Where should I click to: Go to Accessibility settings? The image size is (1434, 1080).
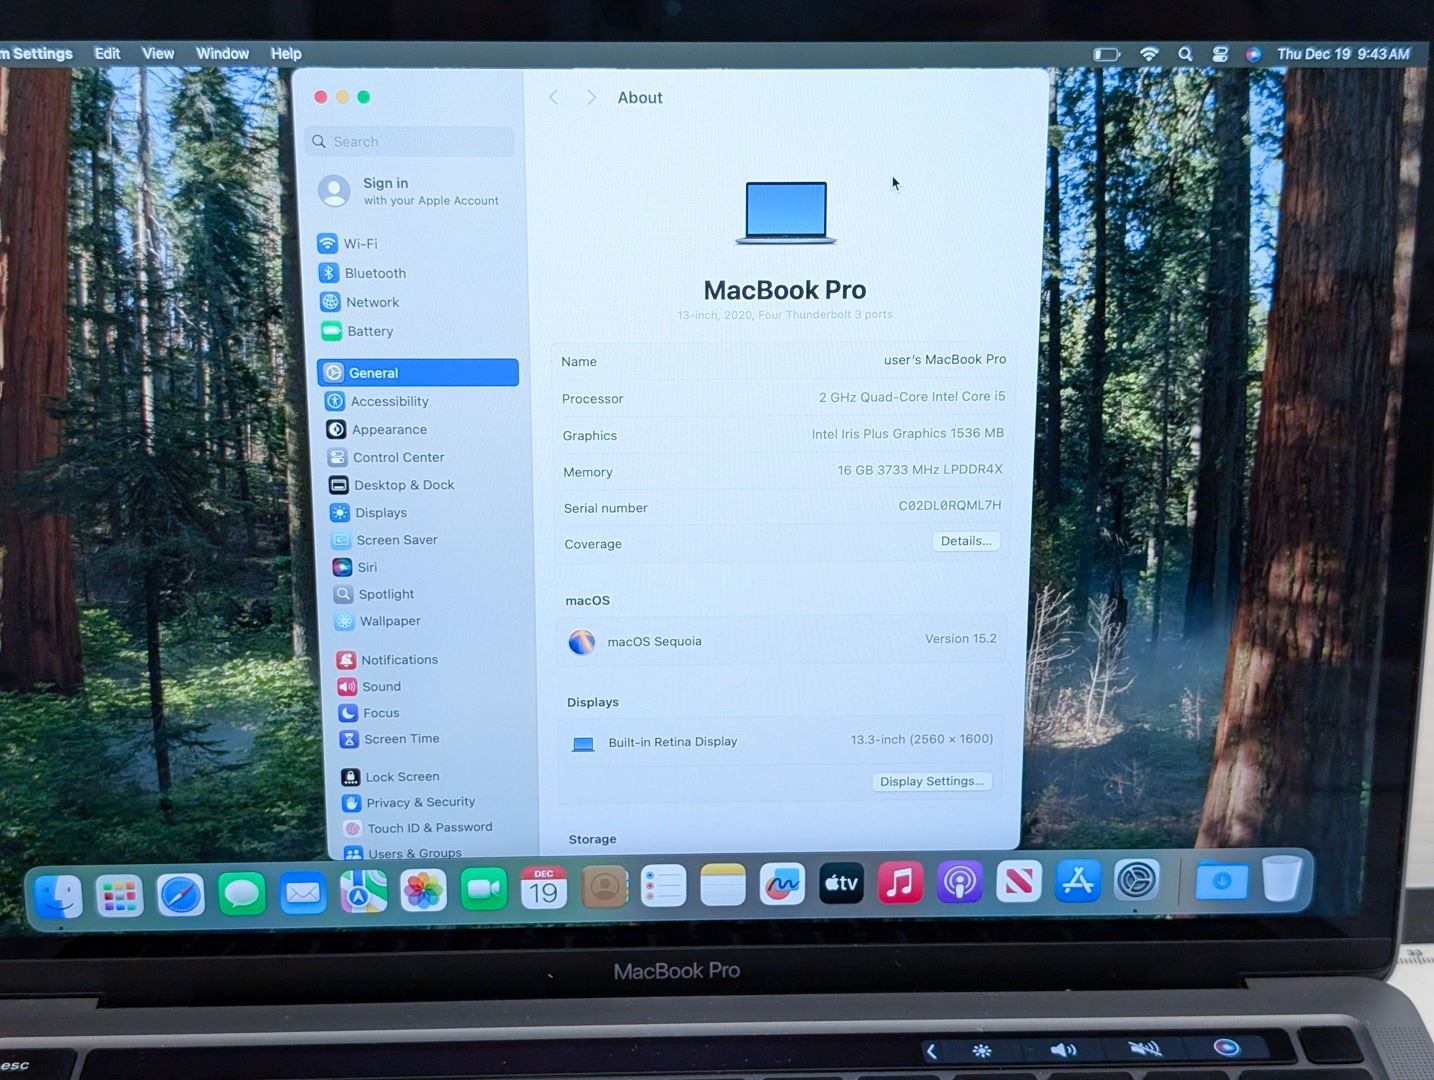(388, 401)
